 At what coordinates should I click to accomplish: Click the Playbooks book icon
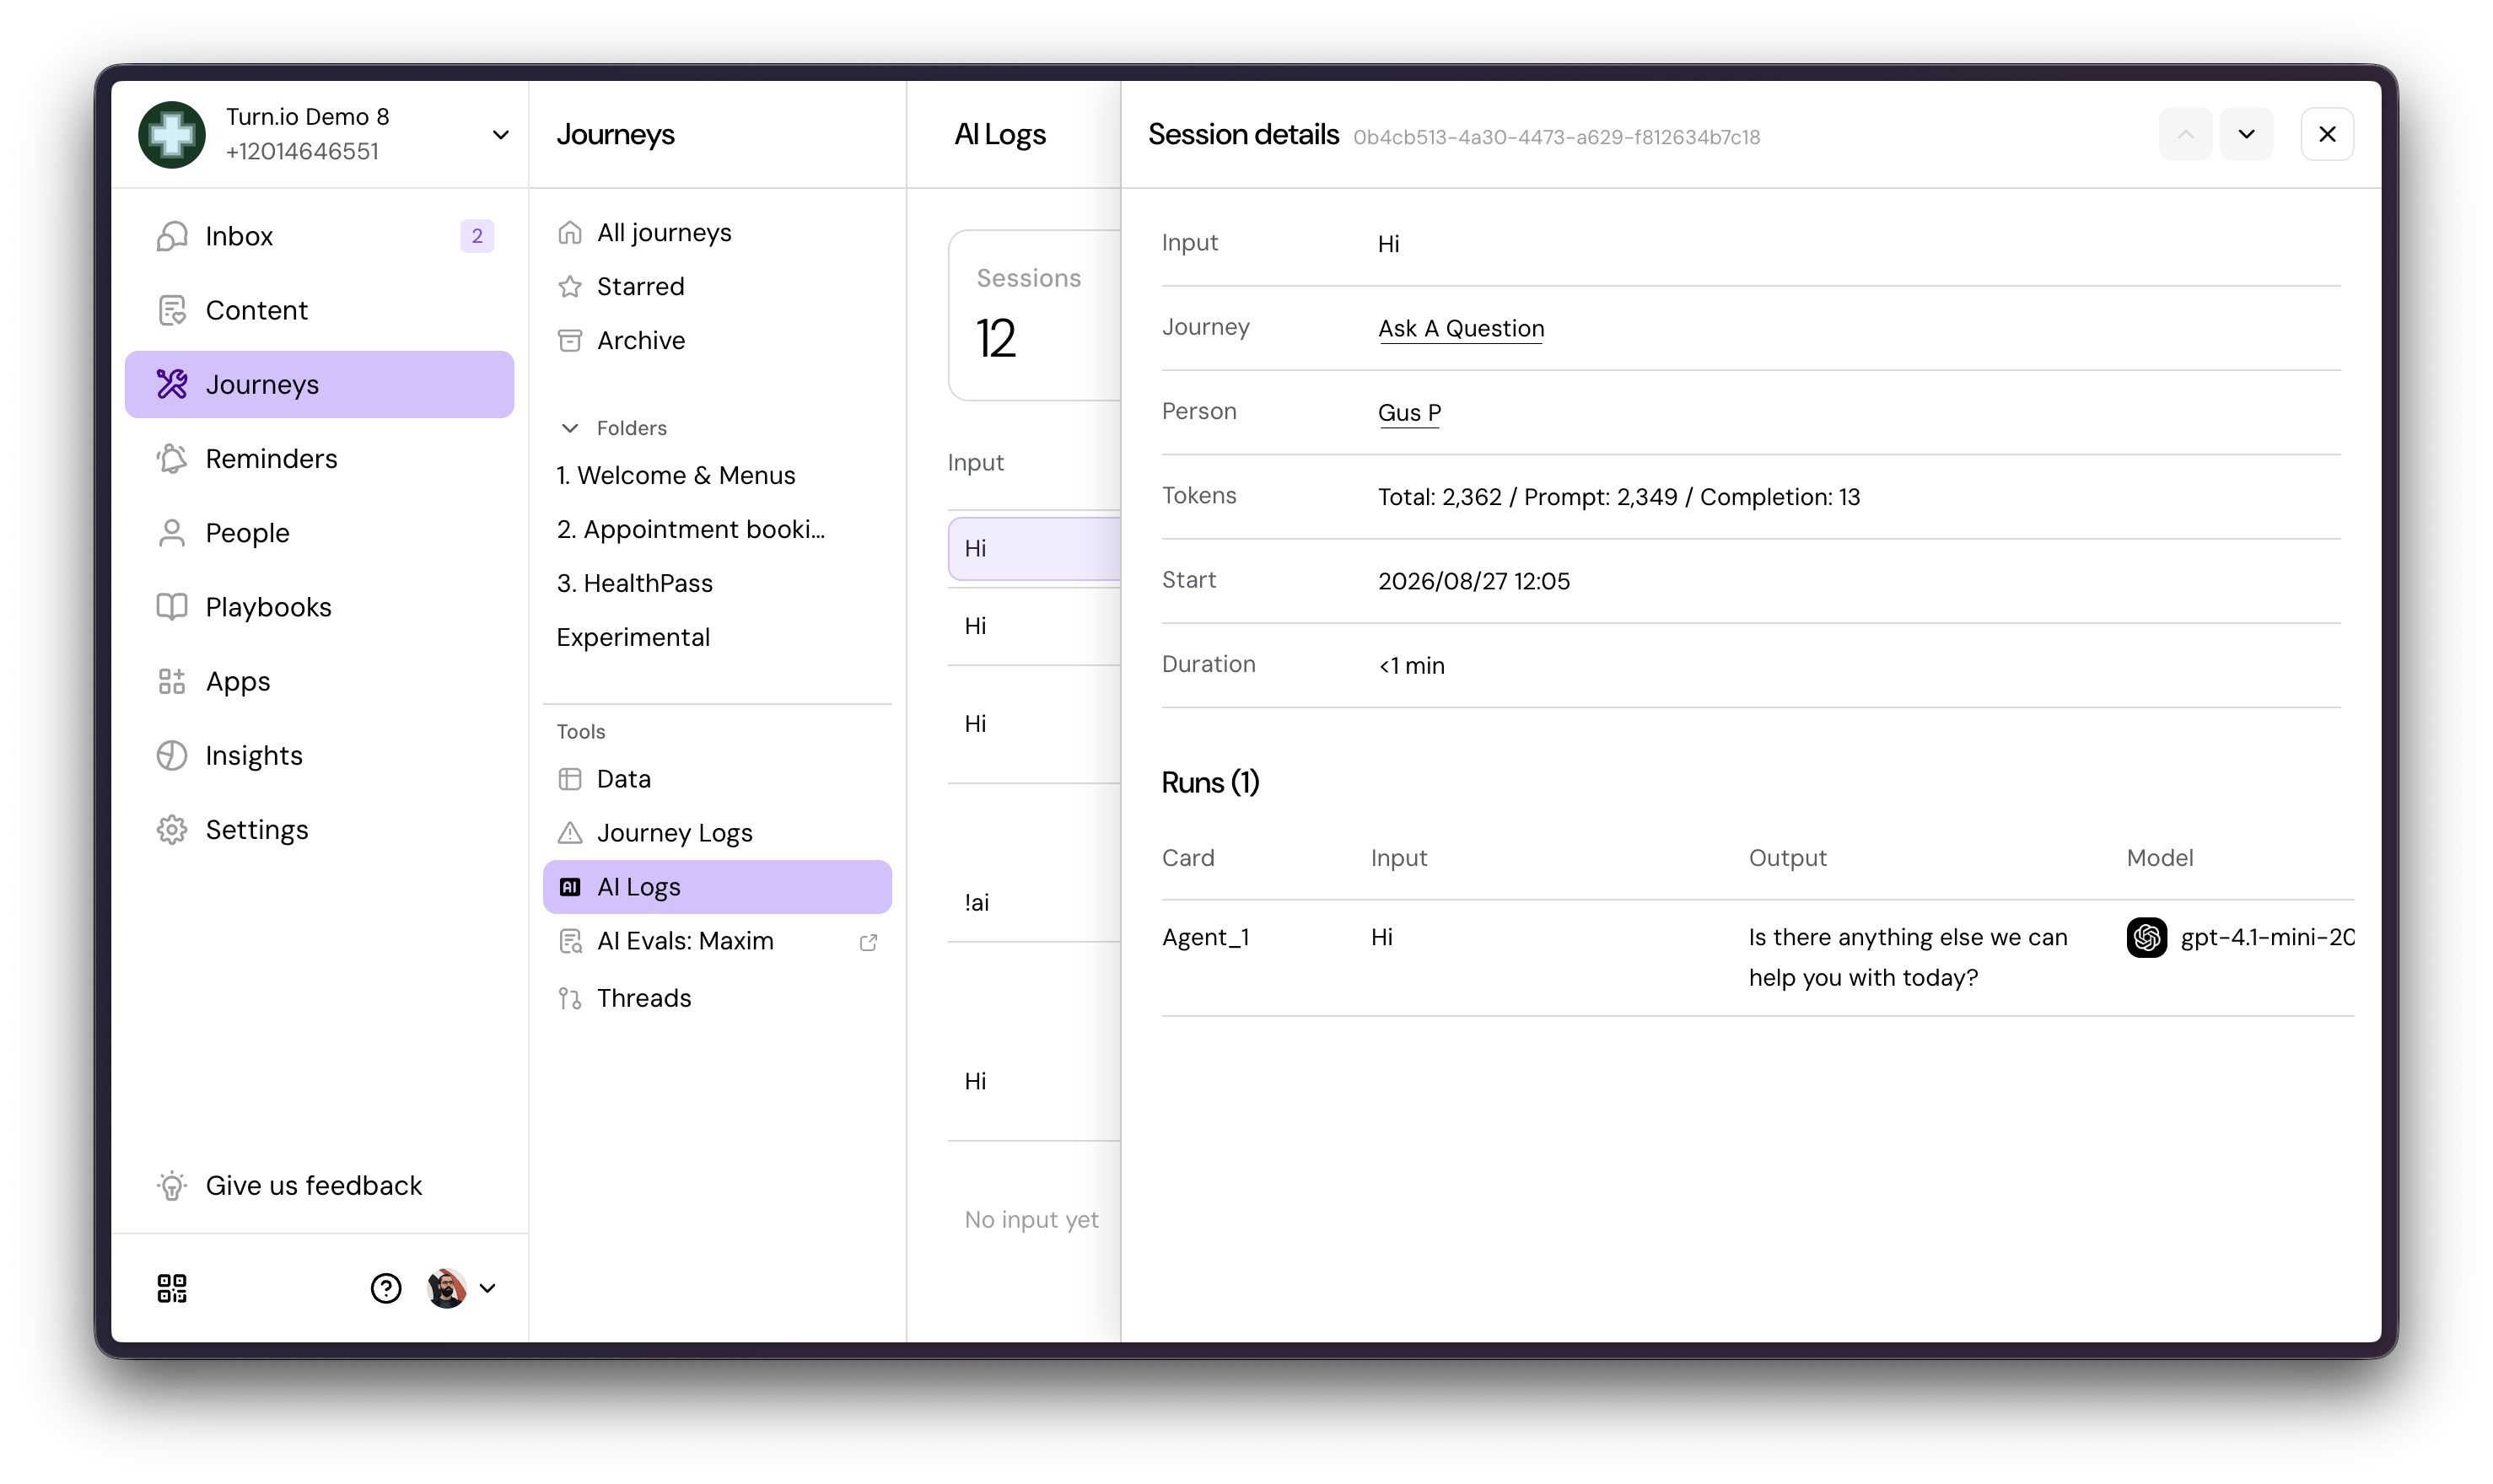click(172, 607)
